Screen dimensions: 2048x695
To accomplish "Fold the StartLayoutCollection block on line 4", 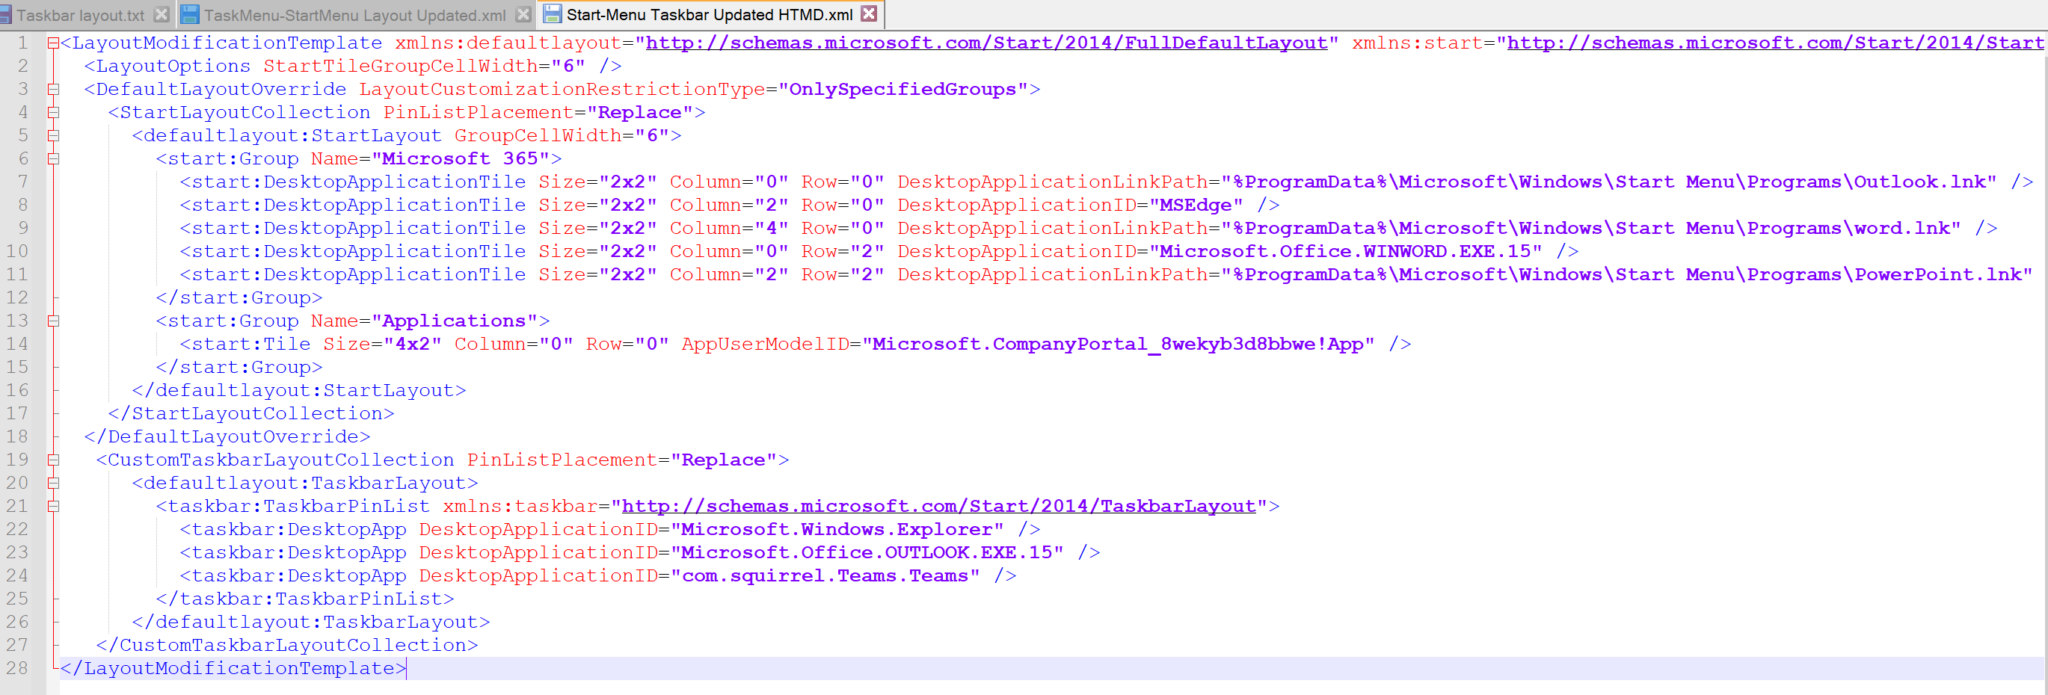I will pos(53,113).
